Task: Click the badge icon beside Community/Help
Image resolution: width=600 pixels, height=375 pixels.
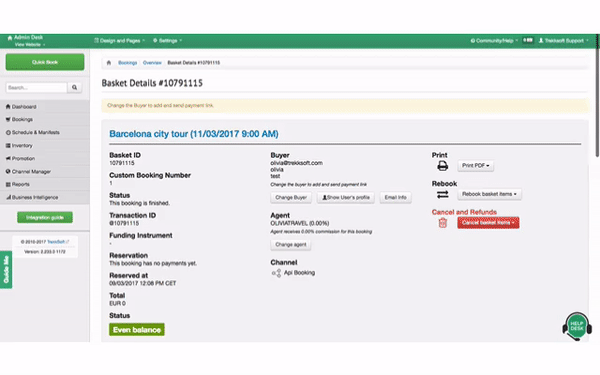Action: (528, 40)
